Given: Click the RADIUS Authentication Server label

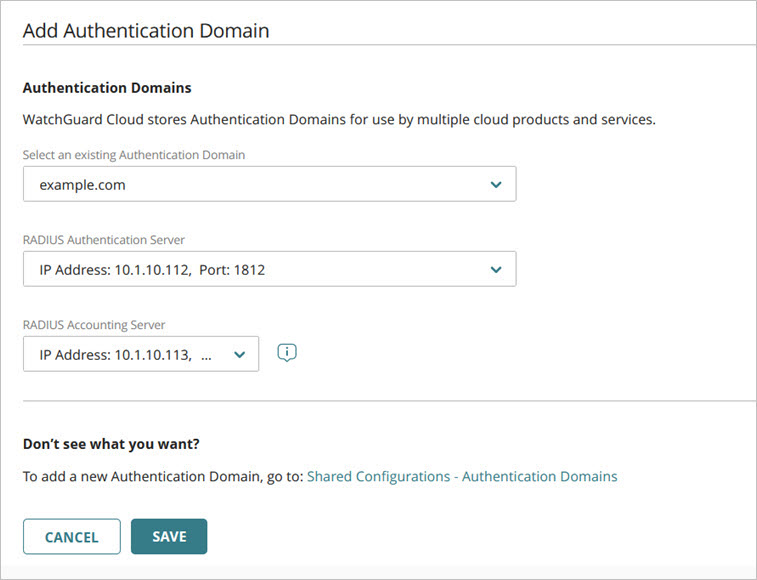Looking at the screenshot, I should point(104,239).
